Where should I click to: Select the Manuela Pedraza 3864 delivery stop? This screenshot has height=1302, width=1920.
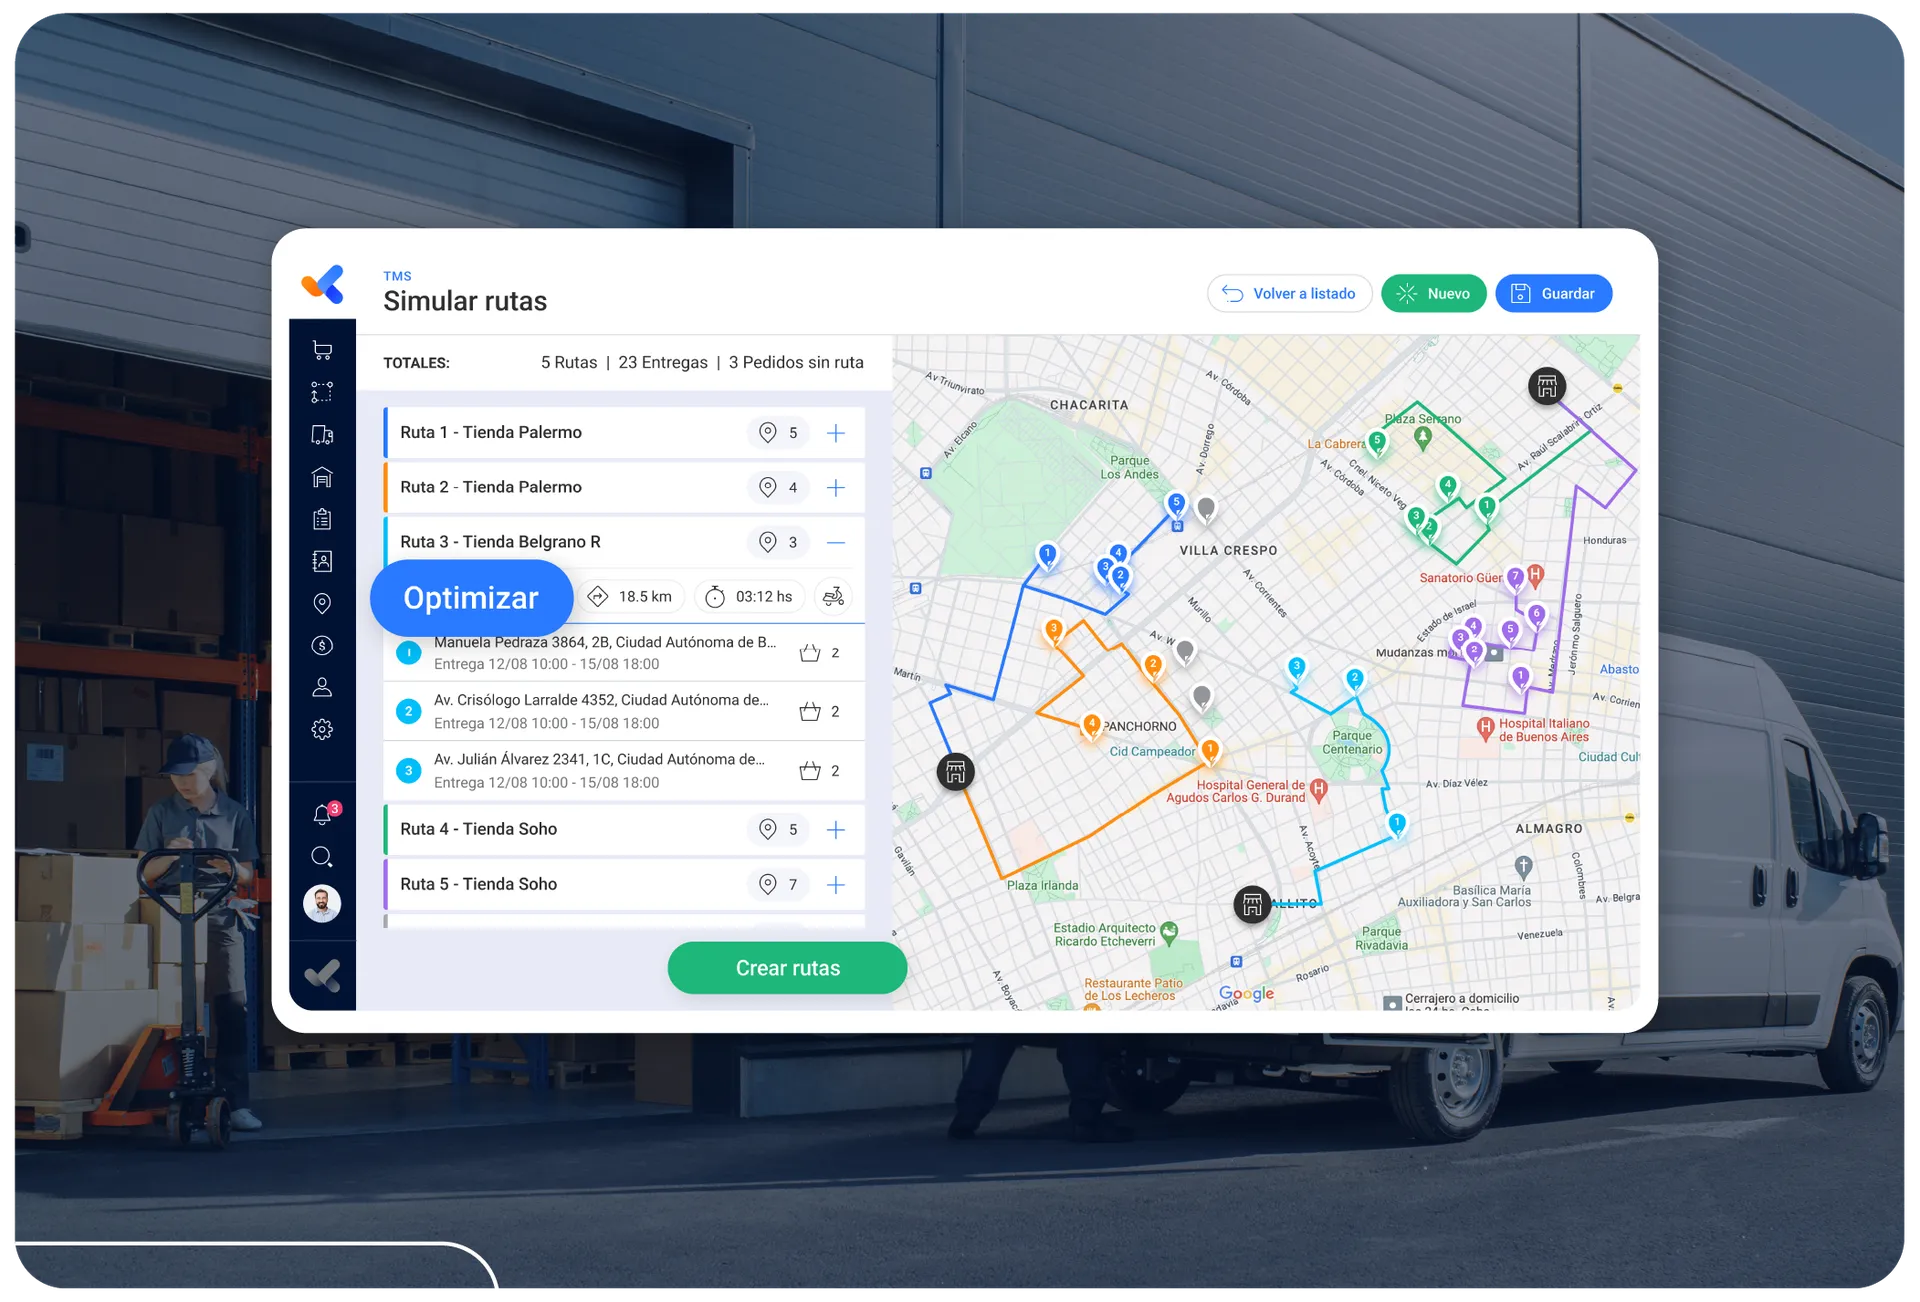604,653
